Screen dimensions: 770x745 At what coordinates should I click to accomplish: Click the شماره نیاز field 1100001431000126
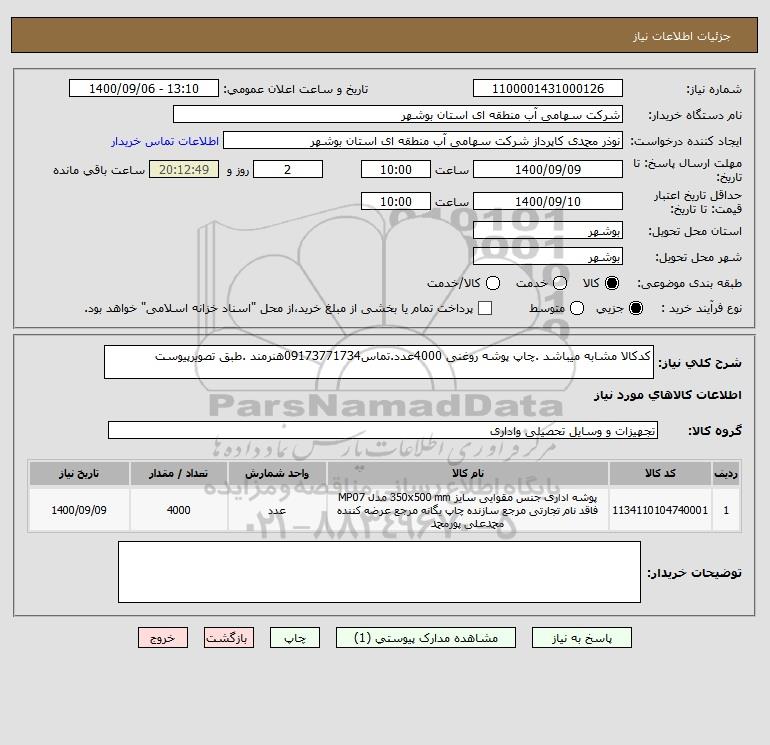[x=548, y=88]
